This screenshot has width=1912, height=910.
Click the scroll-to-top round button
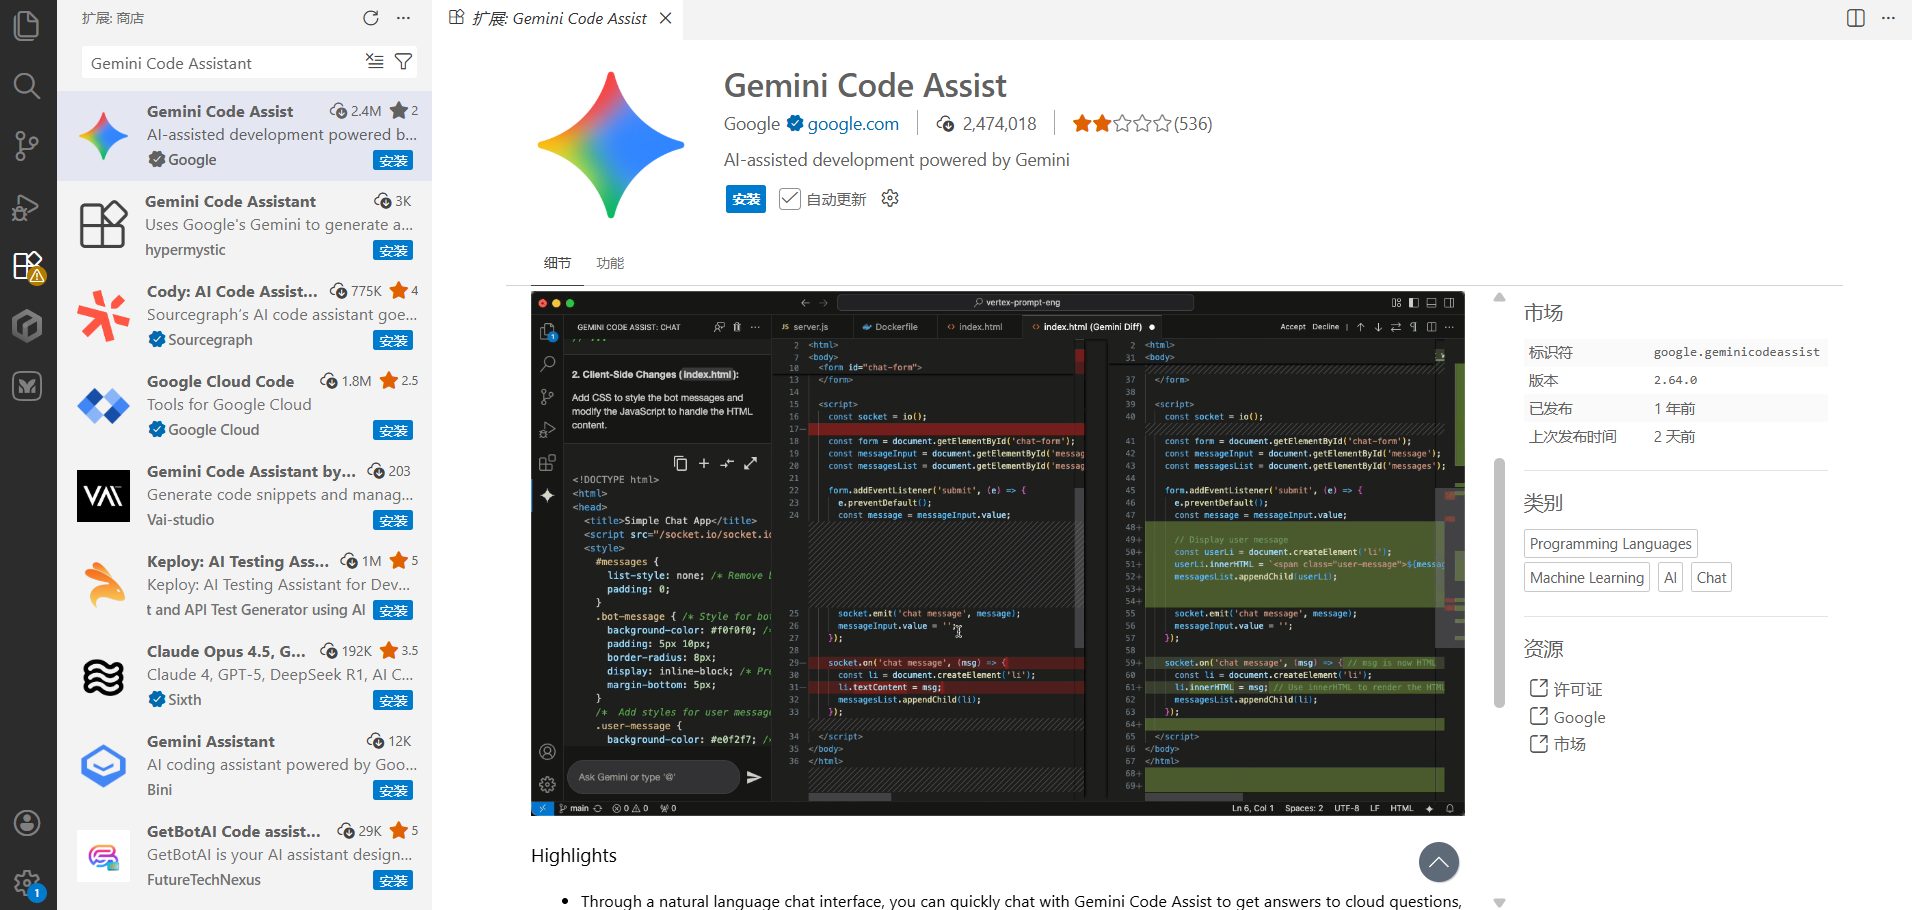click(x=1439, y=862)
